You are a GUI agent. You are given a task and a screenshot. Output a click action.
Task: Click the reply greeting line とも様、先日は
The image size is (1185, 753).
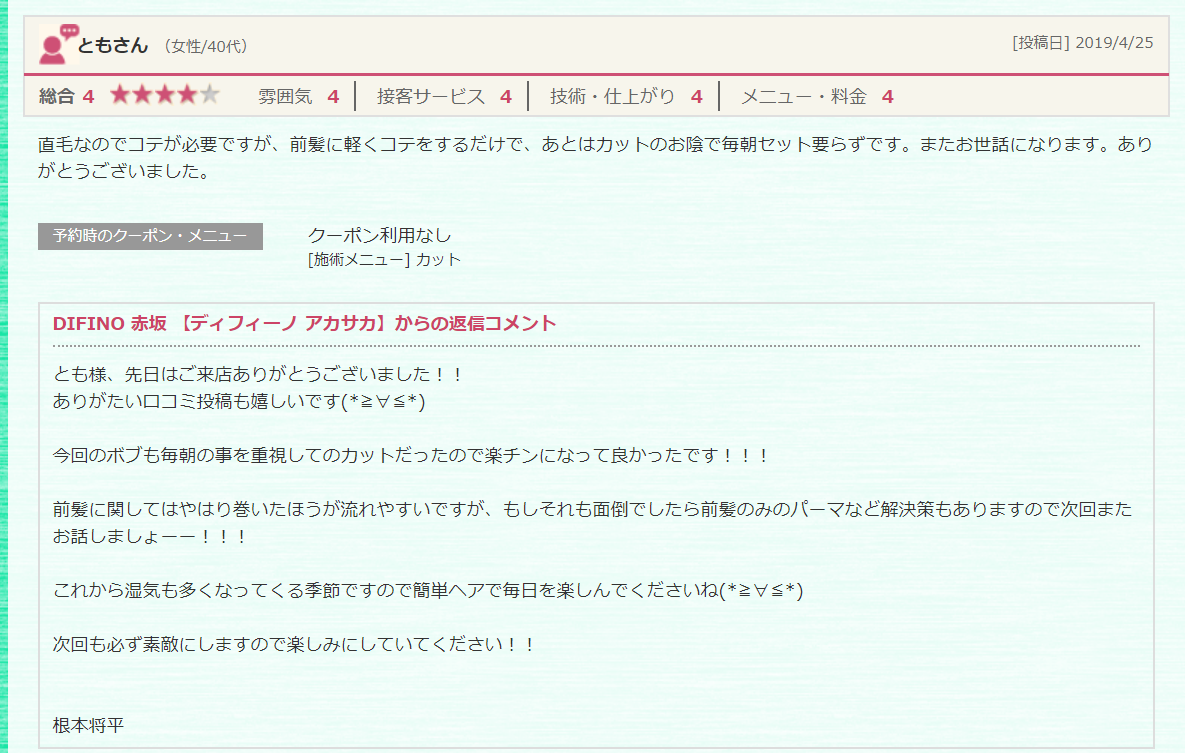tap(258, 375)
